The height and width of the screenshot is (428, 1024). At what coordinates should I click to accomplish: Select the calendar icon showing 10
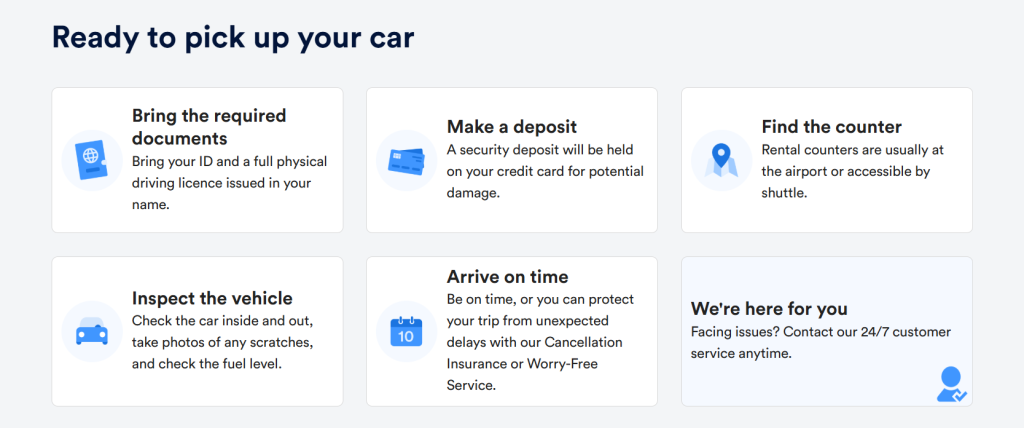407,331
